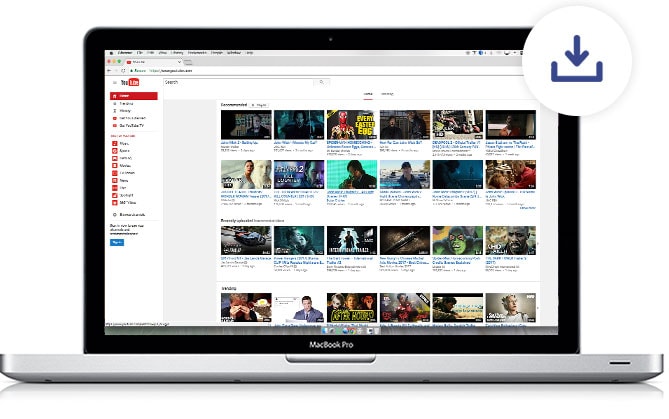Open the race car video thumbnail

246,241
